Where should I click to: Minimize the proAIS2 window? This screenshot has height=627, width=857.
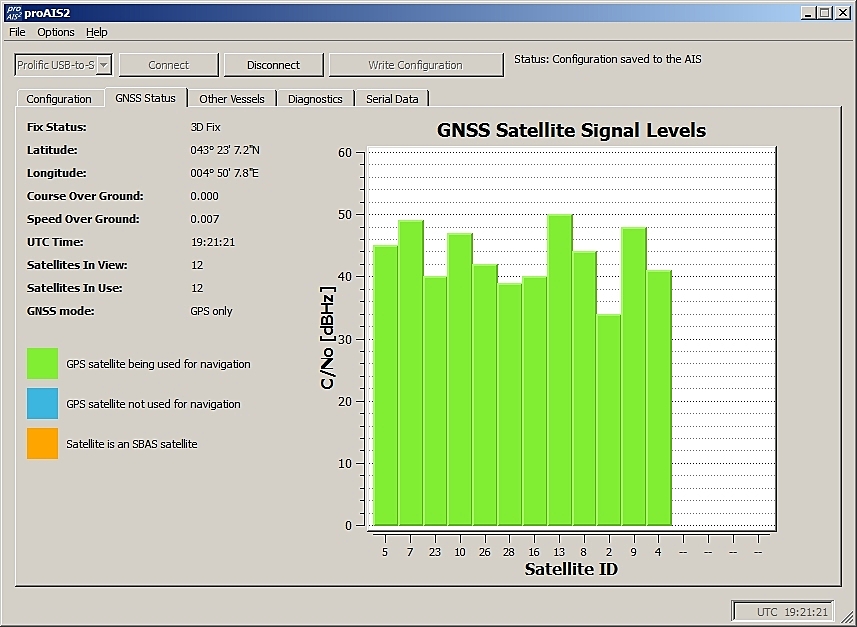(x=808, y=13)
